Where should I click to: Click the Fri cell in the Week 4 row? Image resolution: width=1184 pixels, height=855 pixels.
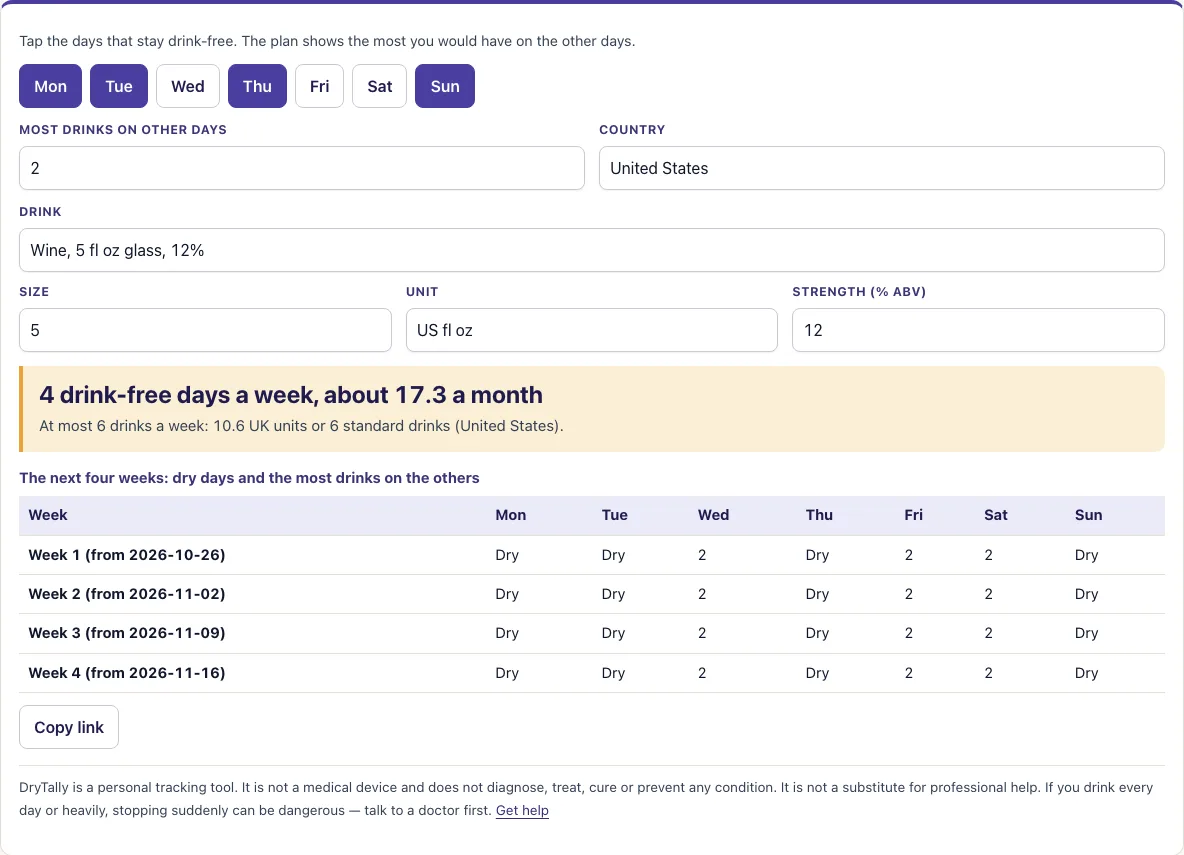[909, 673]
